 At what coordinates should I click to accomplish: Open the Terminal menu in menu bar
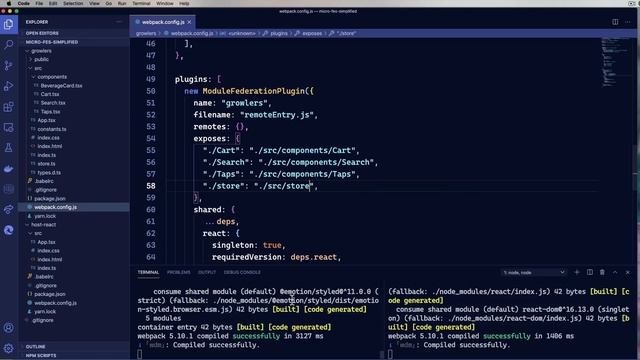pyautogui.click(x=141, y=3)
